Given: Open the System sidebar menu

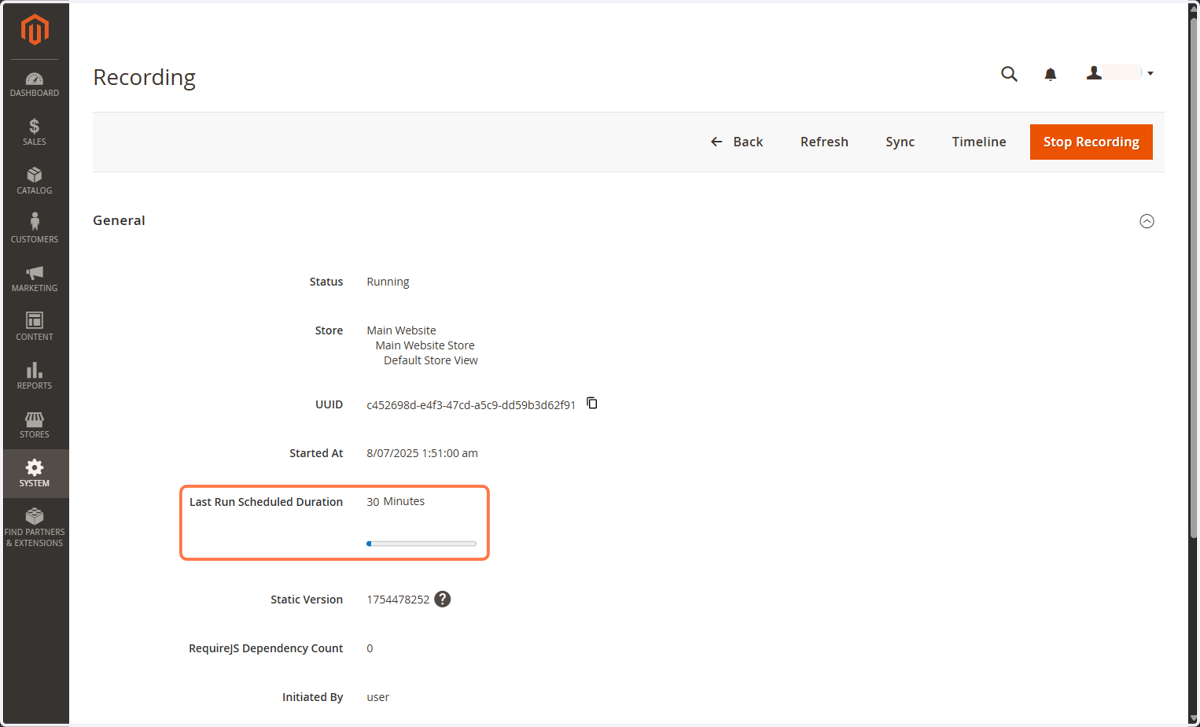Looking at the screenshot, I should (x=35, y=474).
